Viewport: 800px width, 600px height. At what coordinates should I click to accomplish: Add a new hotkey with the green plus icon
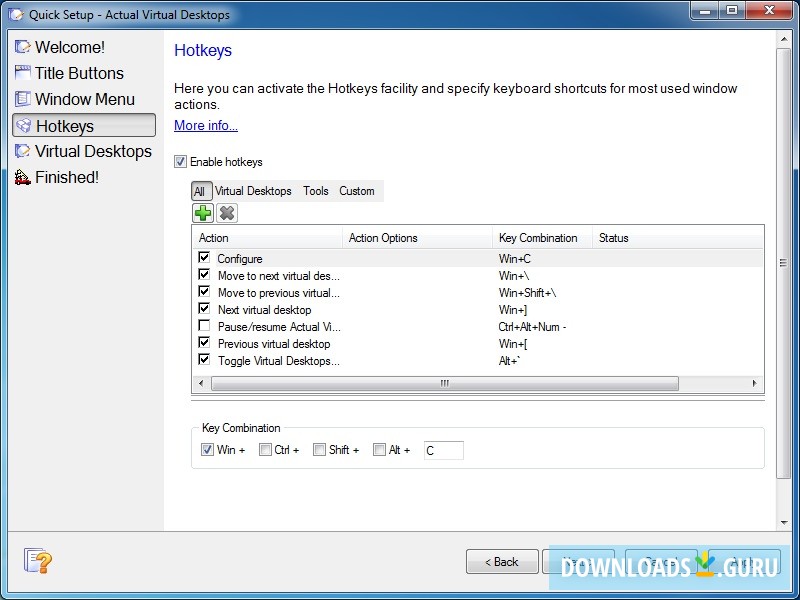(202, 212)
